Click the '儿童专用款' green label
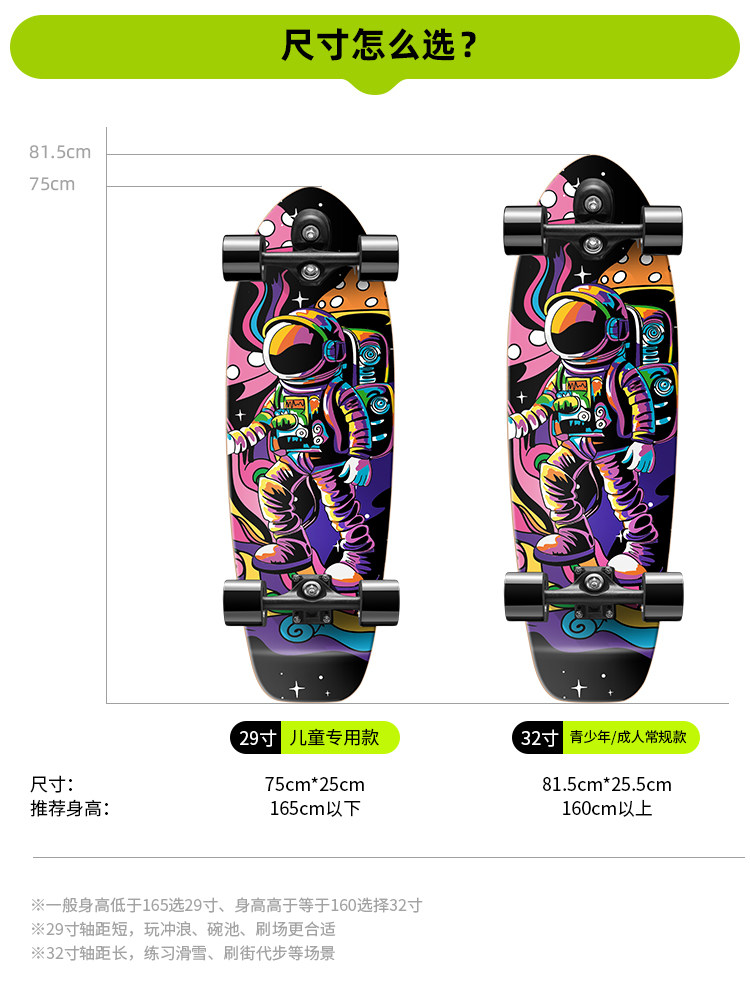Image resolution: width=750 pixels, height=1000 pixels. click(340, 738)
